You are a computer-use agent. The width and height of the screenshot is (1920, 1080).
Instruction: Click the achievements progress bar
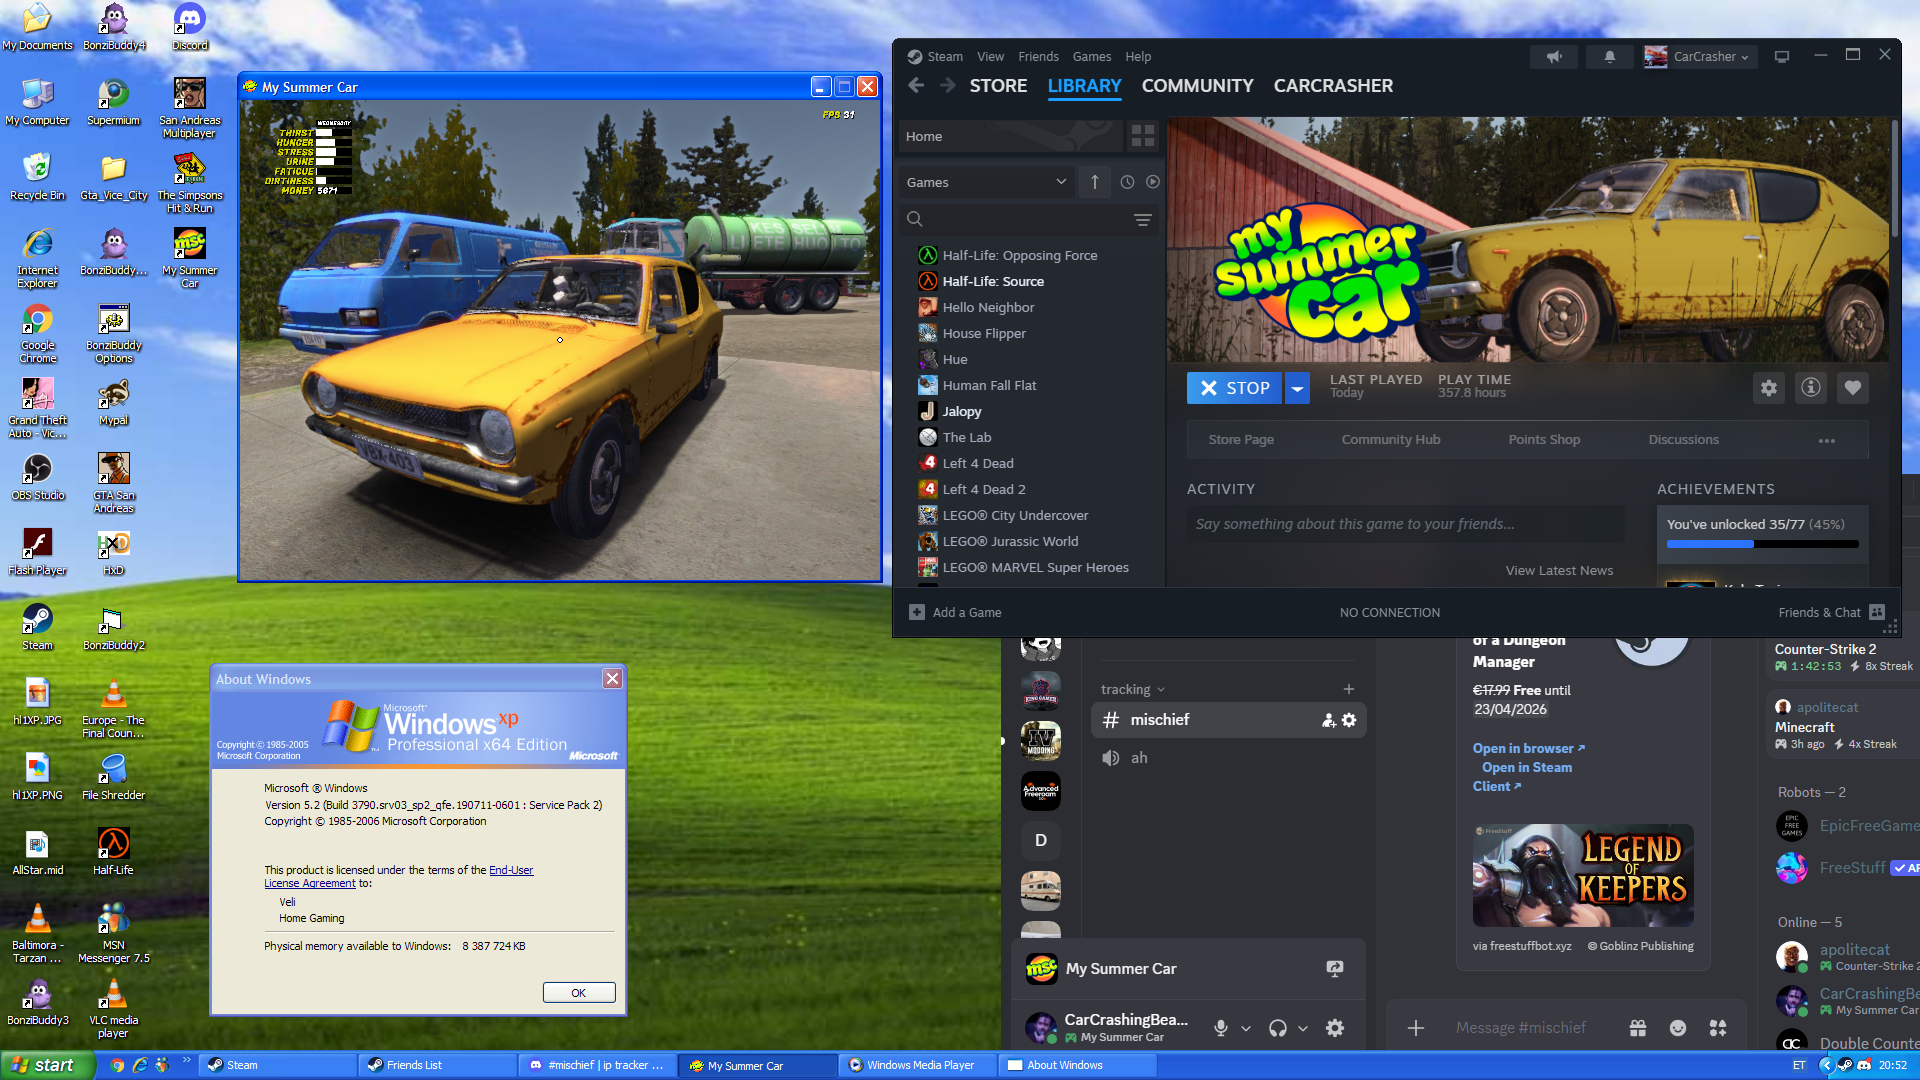click(1762, 545)
